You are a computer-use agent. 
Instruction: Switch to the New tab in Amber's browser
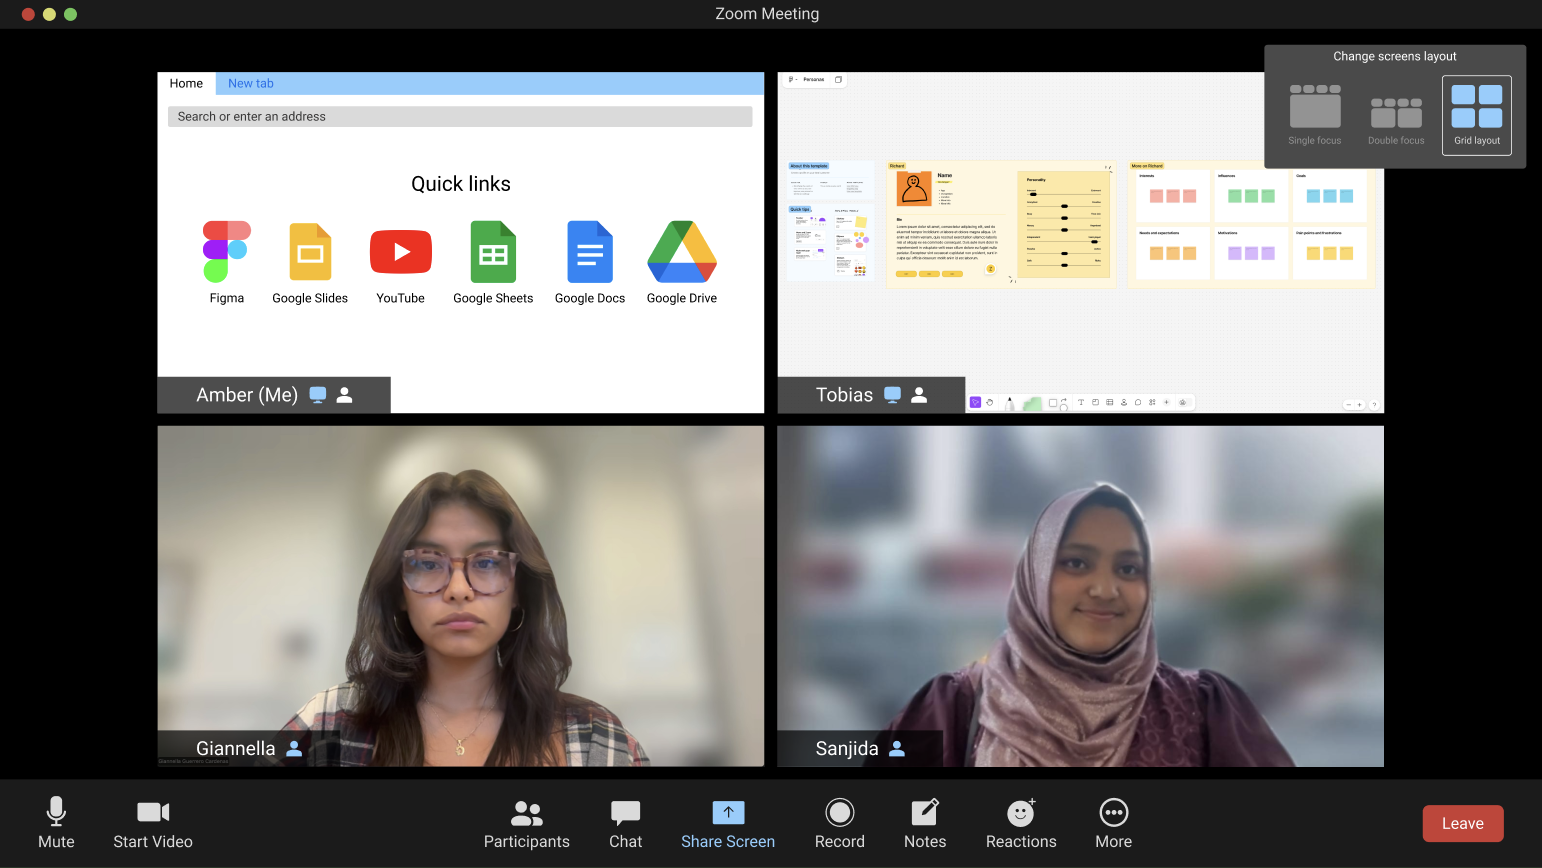pyautogui.click(x=250, y=83)
